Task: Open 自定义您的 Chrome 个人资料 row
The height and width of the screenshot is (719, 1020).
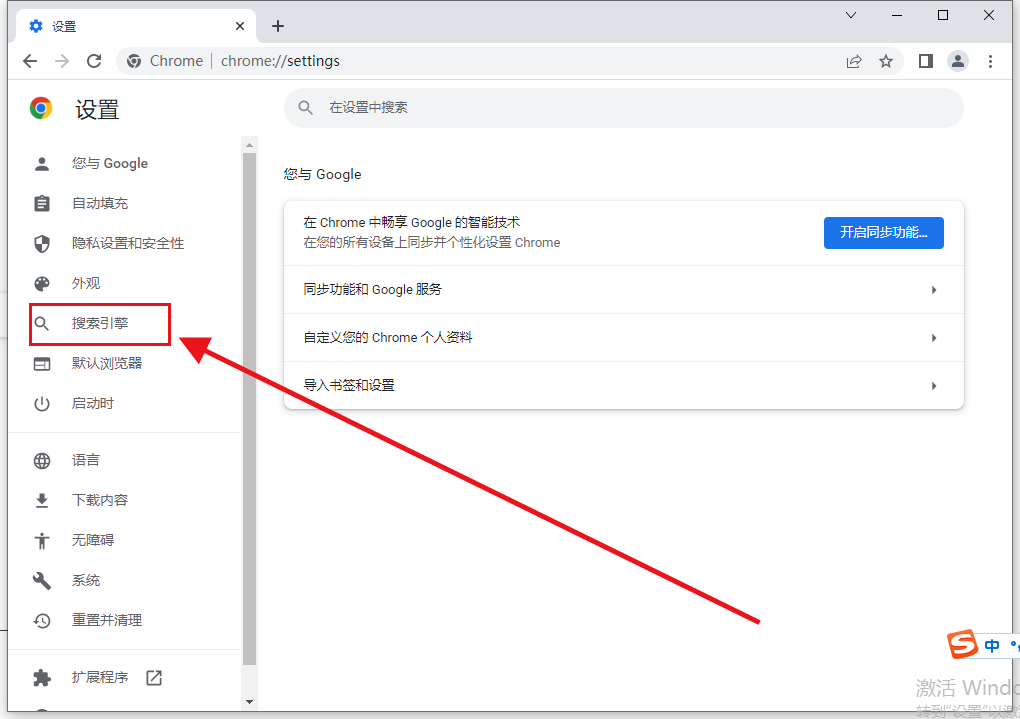Action: (x=623, y=338)
